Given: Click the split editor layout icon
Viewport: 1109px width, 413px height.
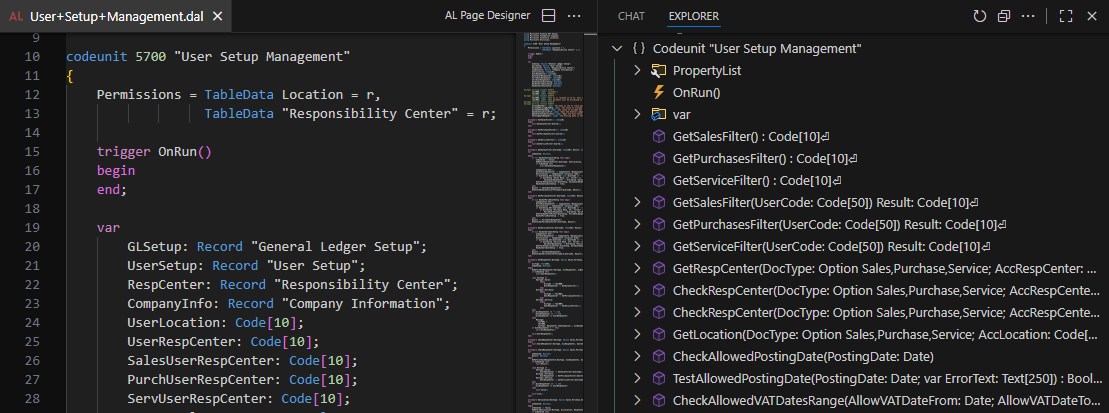Looking at the screenshot, I should 548,16.
